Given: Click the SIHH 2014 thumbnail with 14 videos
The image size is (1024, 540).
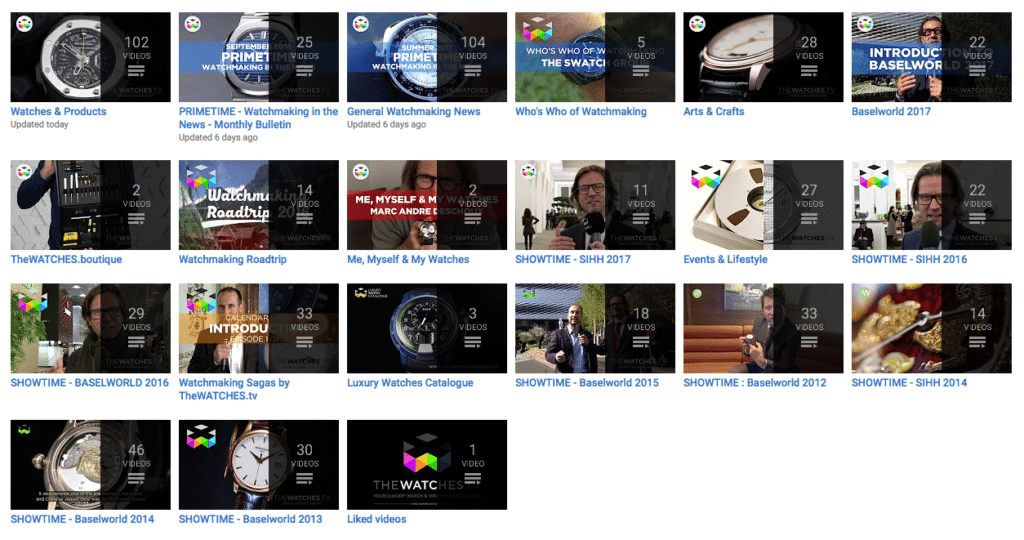Looking at the screenshot, I should [x=931, y=328].
